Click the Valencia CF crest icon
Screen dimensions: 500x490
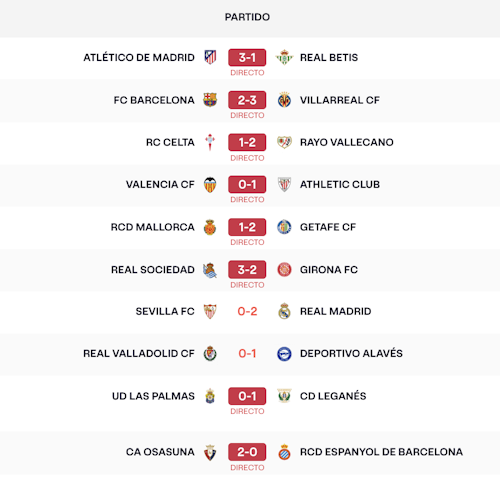pyautogui.click(x=210, y=184)
